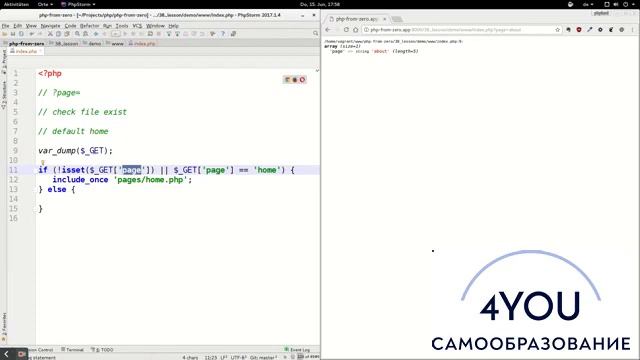Bookmark the page with the star icon
The height and width of the screenshot is (360, 640).
click(558, 30)
